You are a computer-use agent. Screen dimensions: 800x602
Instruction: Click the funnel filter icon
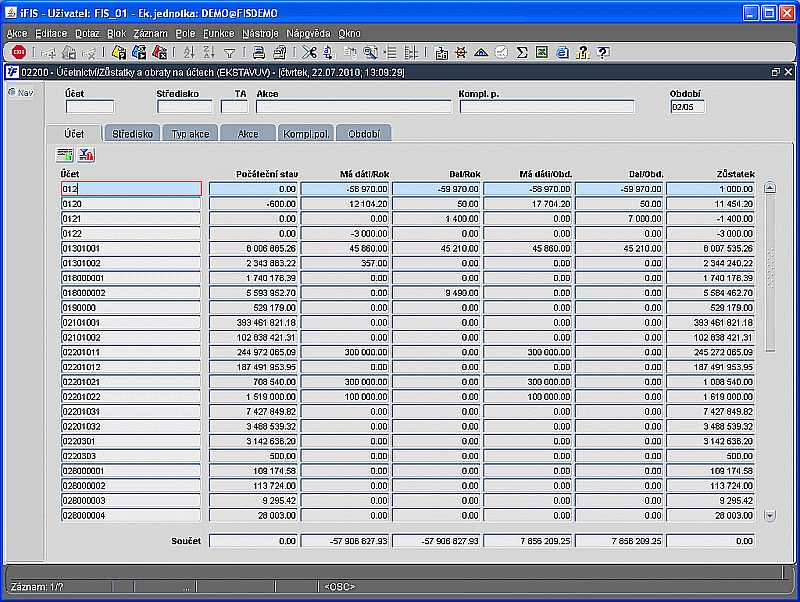coord(229,53)
